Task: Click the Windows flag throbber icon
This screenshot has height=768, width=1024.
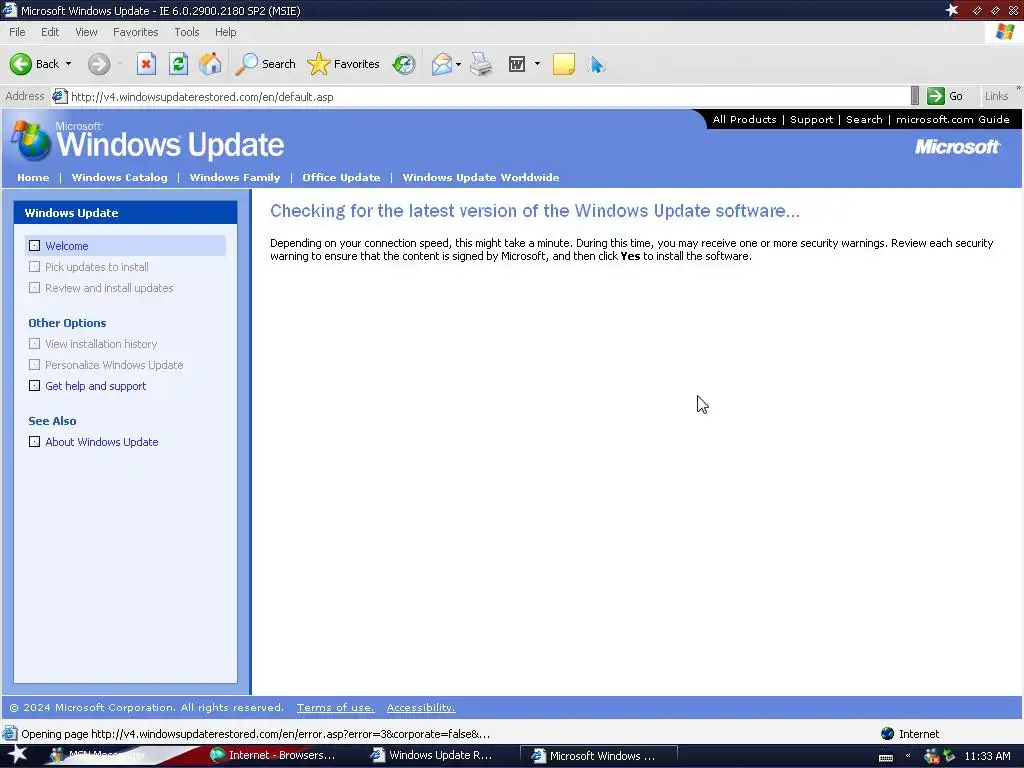Action: click(x=1004, y=32)
